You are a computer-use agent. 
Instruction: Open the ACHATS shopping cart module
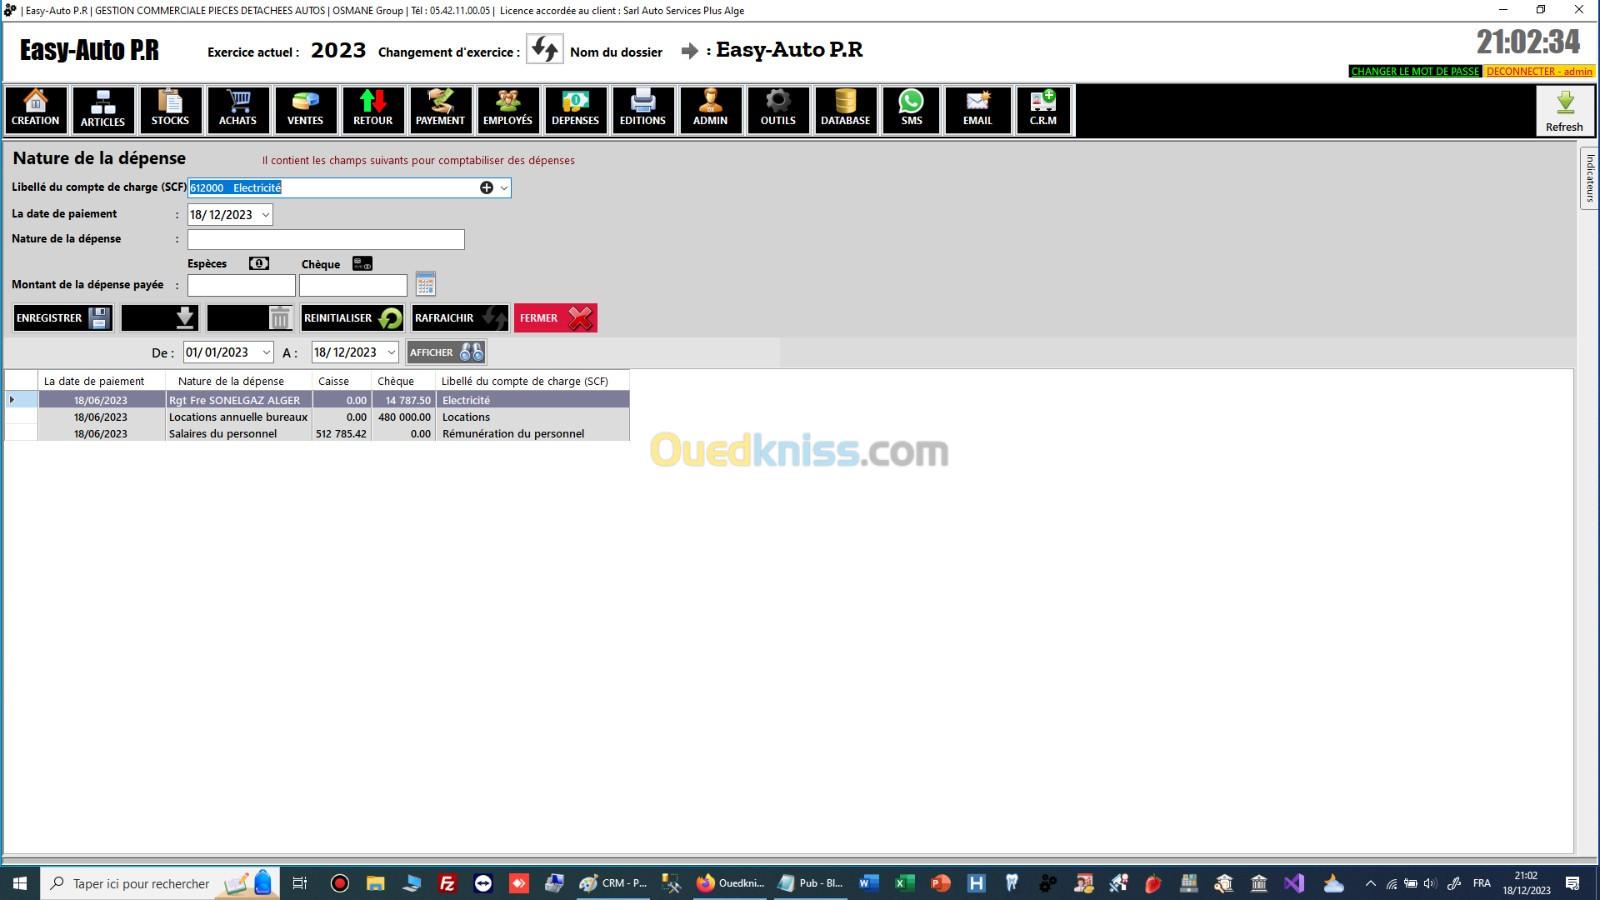(238, 109)
